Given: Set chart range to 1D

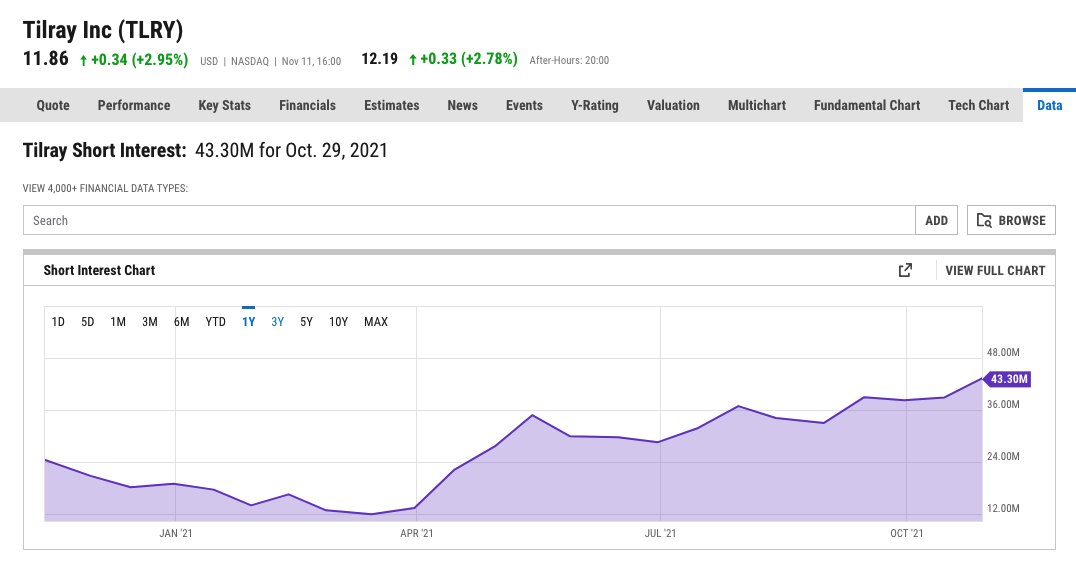Looking at the screenshot, I should coord(58,321).
